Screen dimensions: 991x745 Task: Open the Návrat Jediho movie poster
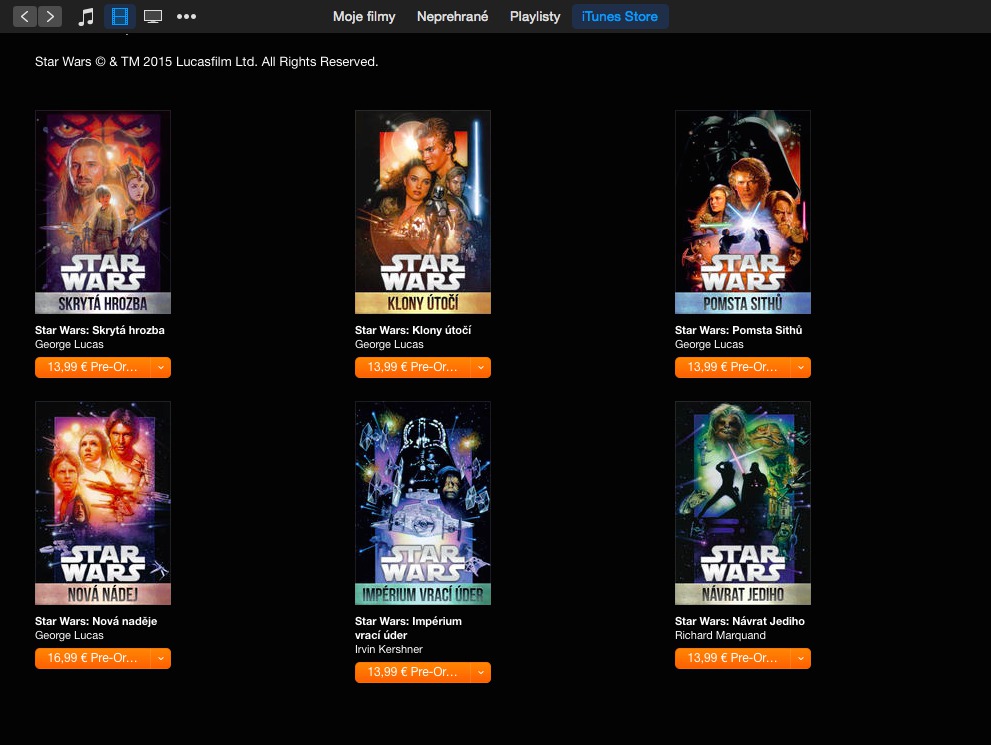[743, 503]
